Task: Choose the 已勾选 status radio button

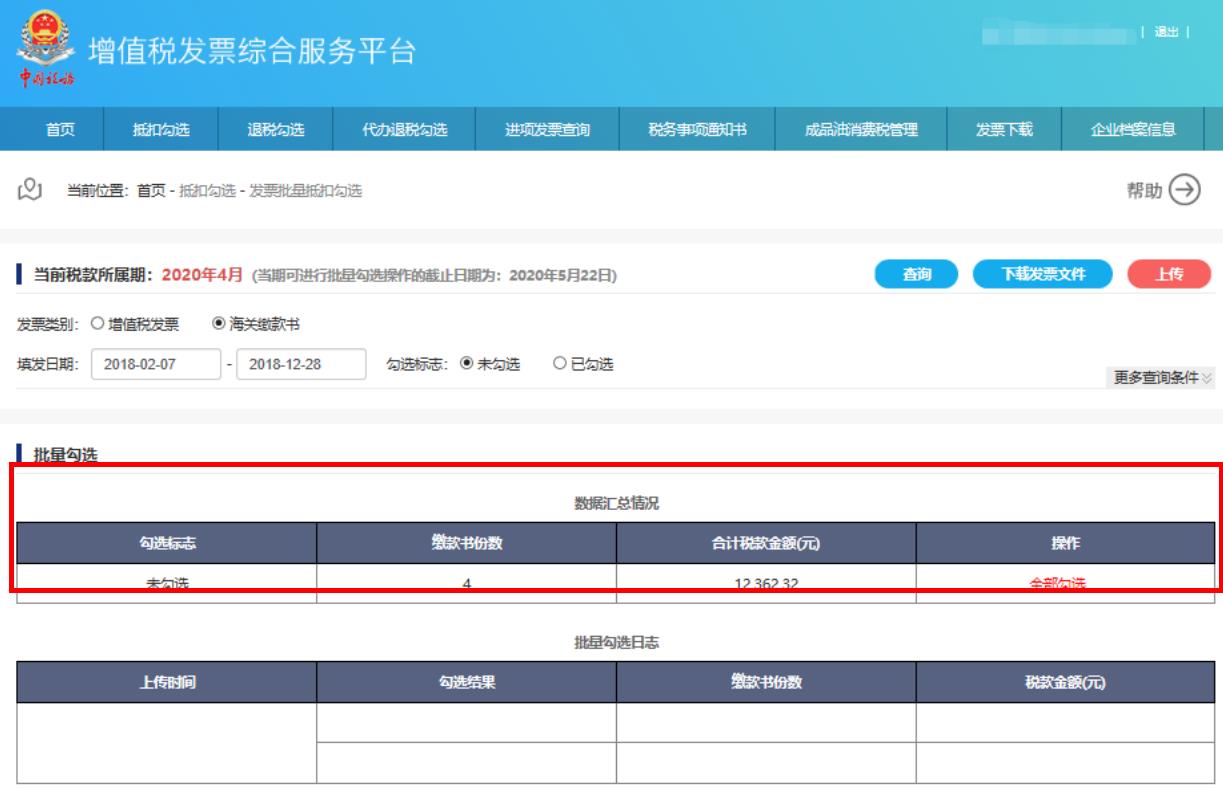Action: [559, 364]
